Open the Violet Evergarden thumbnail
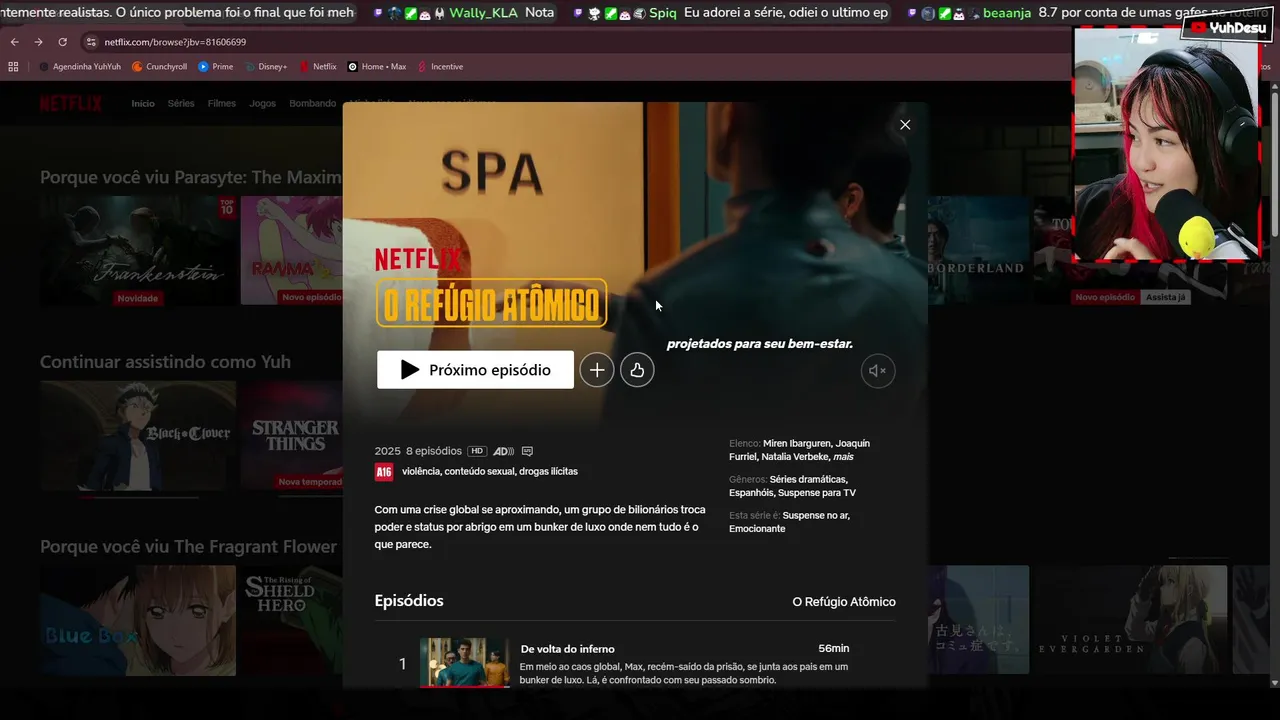The image size is (1280, 720). click(x=1130, y=620)
